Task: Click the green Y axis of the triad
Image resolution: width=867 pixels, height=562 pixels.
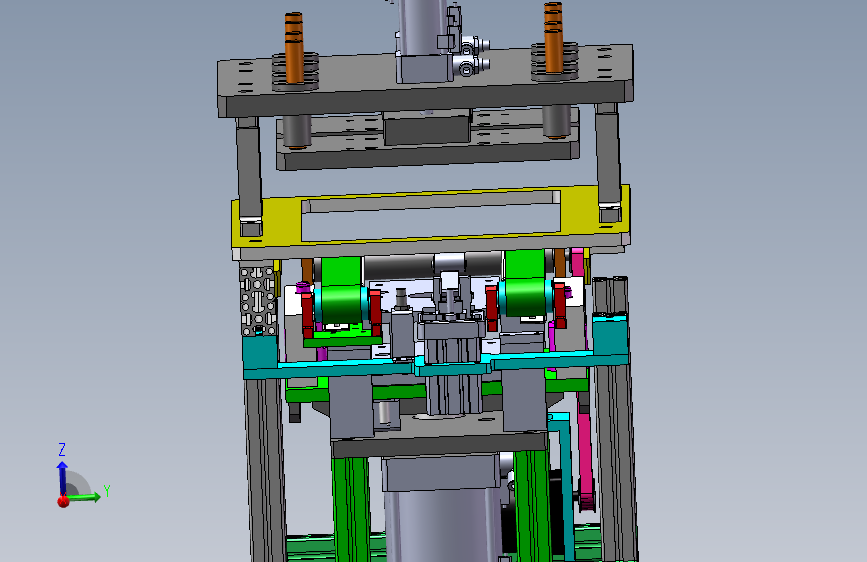Action: (83, 497)
